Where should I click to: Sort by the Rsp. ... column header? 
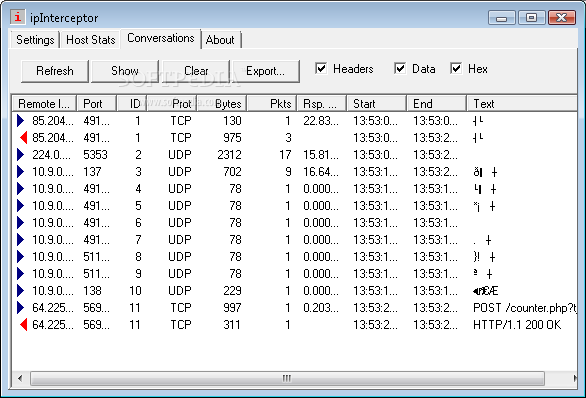click(322, 104)
